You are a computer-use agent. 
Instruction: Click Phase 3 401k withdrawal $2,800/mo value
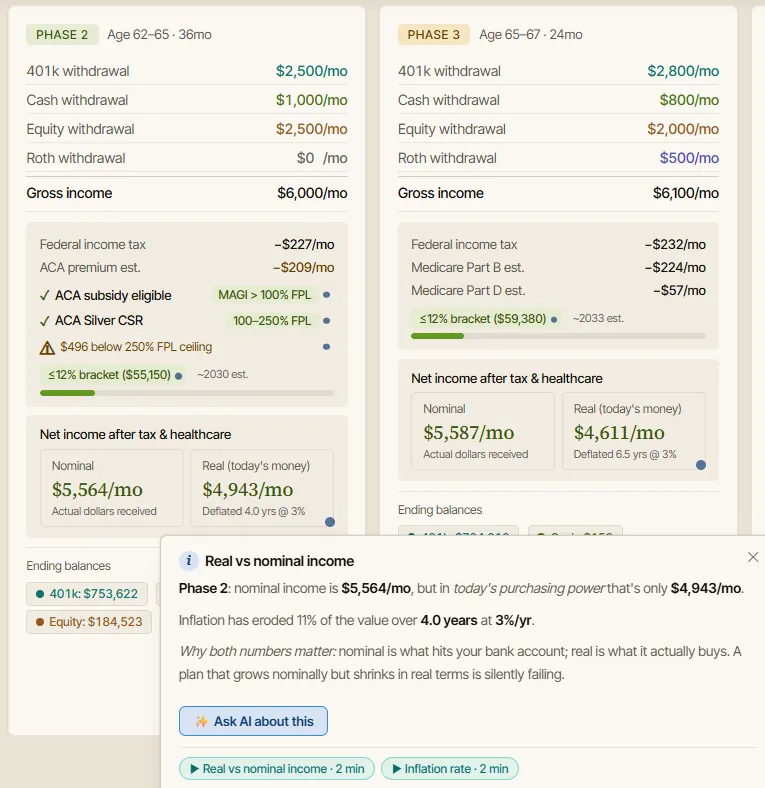tap(683, 71)
